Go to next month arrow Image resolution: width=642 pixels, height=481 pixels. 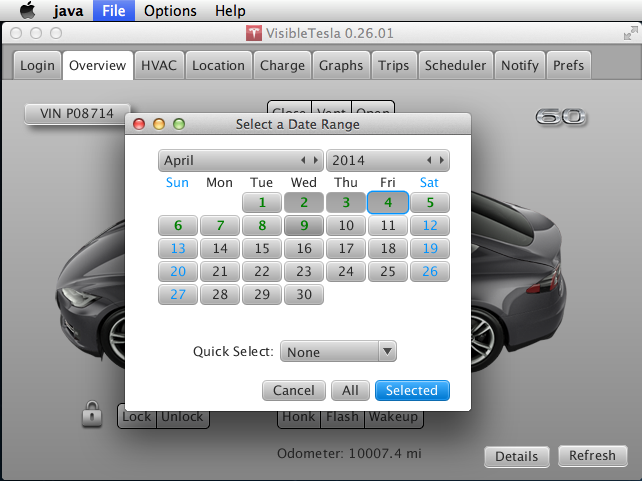pyautogui.click(x=316, y=160)
